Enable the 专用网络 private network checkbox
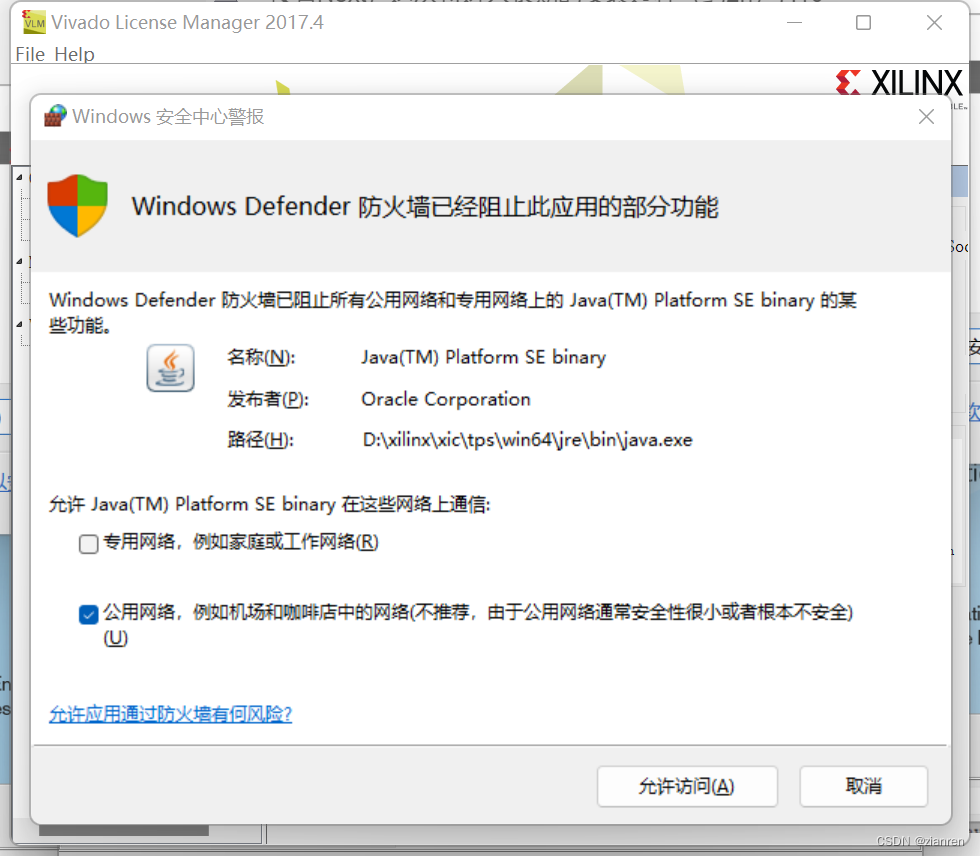Viewport: 980px width, 856px height. coord(89,544)
